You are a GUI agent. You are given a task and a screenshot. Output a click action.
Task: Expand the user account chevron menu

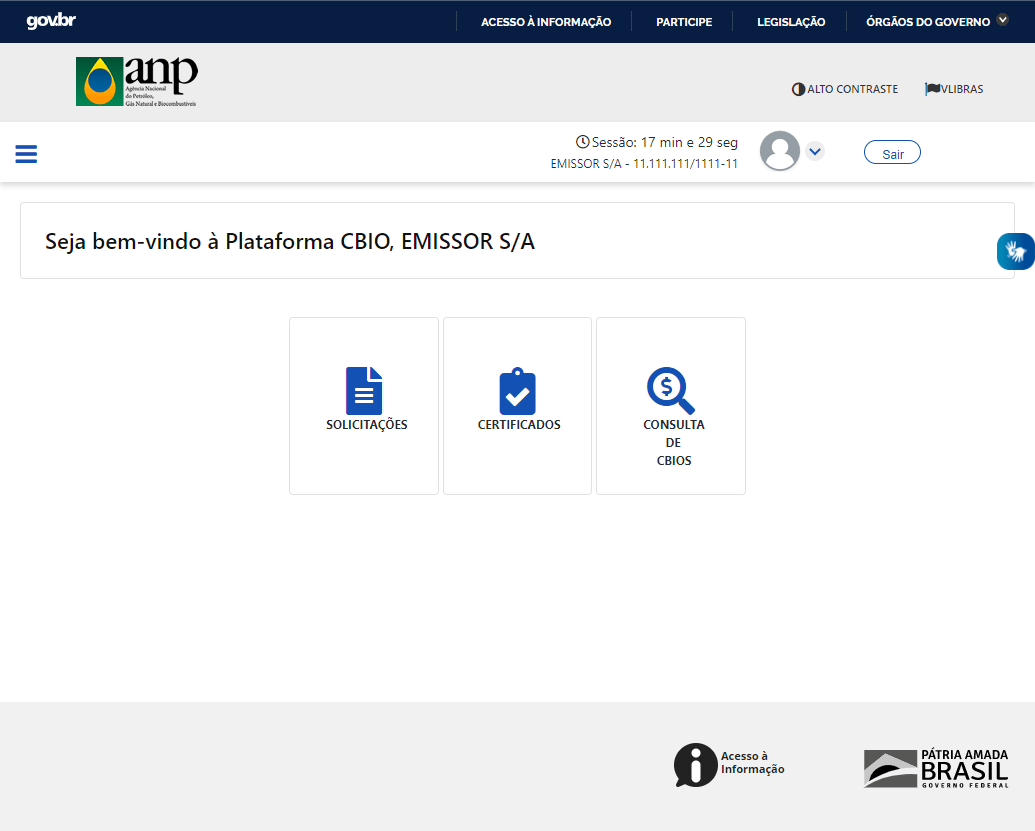(815, 151)
